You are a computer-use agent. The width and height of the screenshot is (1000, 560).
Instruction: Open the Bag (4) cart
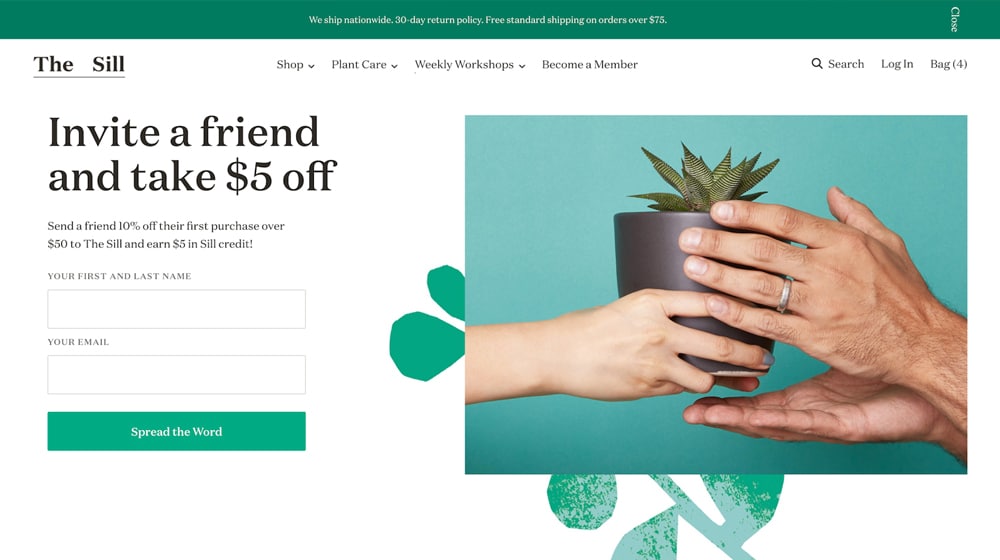click(948, 64)
